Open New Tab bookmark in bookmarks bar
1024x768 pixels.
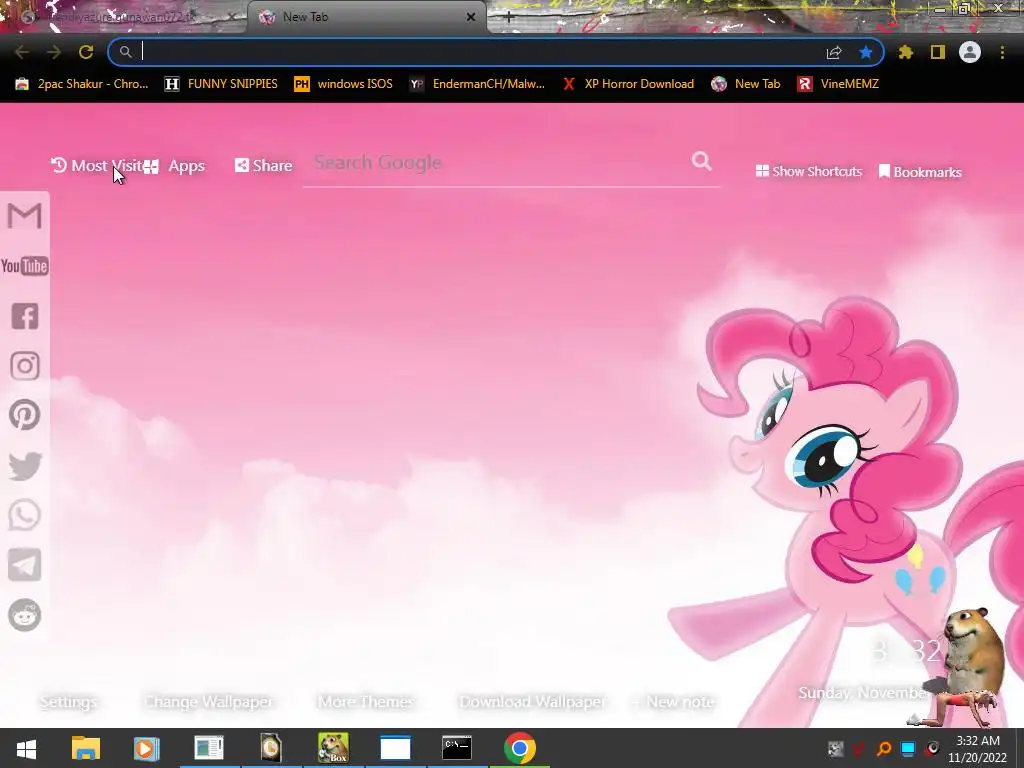tap(746, 84)
